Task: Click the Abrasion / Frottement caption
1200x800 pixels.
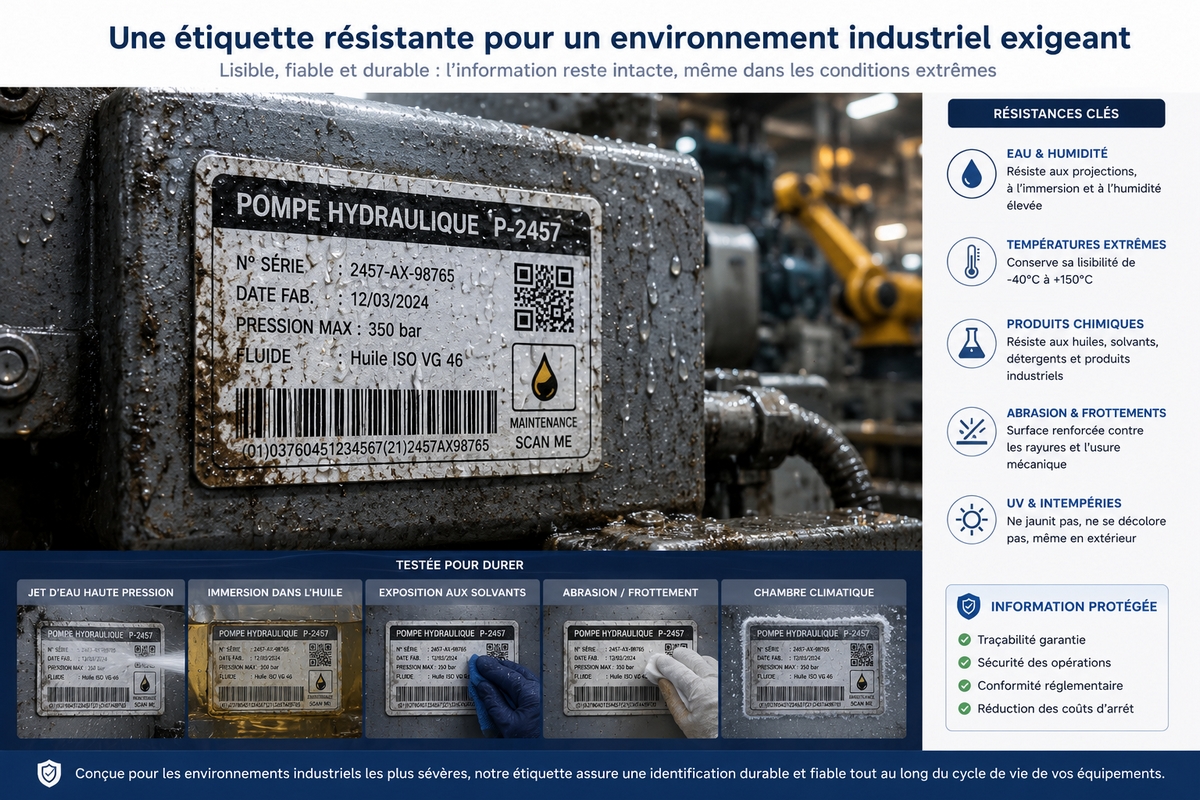Action: coord(630,593)
